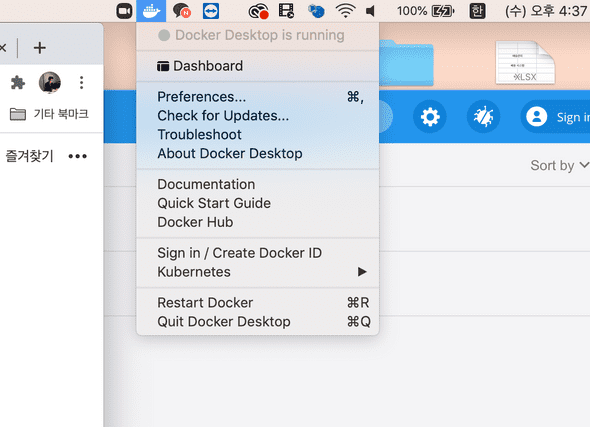Open Documentation from the Docker menu

point(257,184)
